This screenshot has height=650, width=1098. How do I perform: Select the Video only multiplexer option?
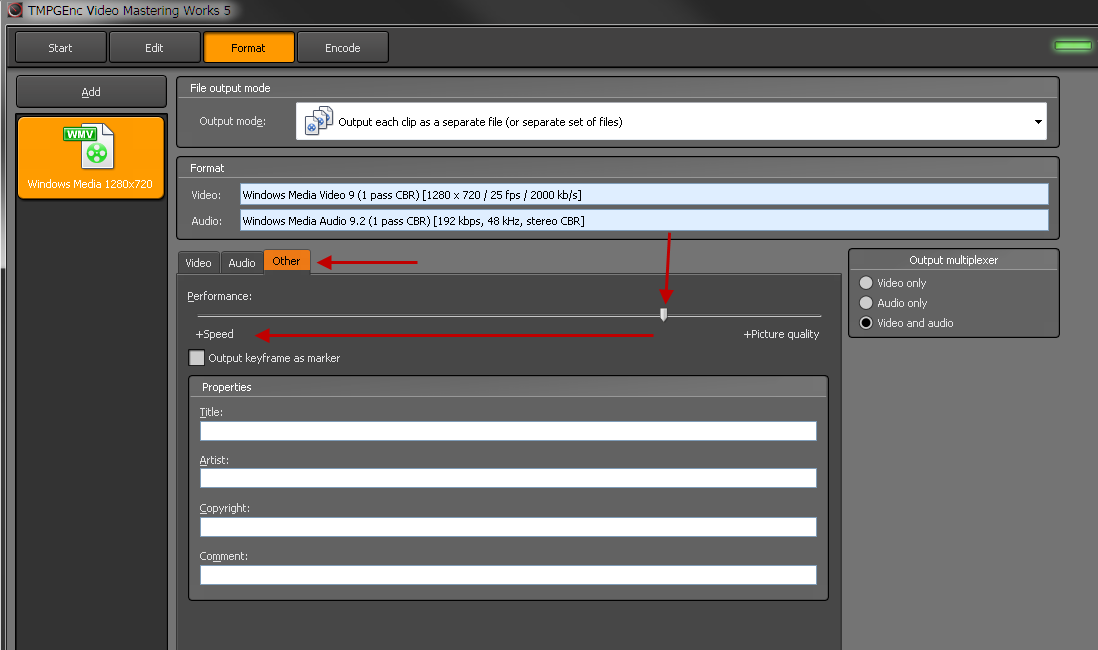click(866, 283)
